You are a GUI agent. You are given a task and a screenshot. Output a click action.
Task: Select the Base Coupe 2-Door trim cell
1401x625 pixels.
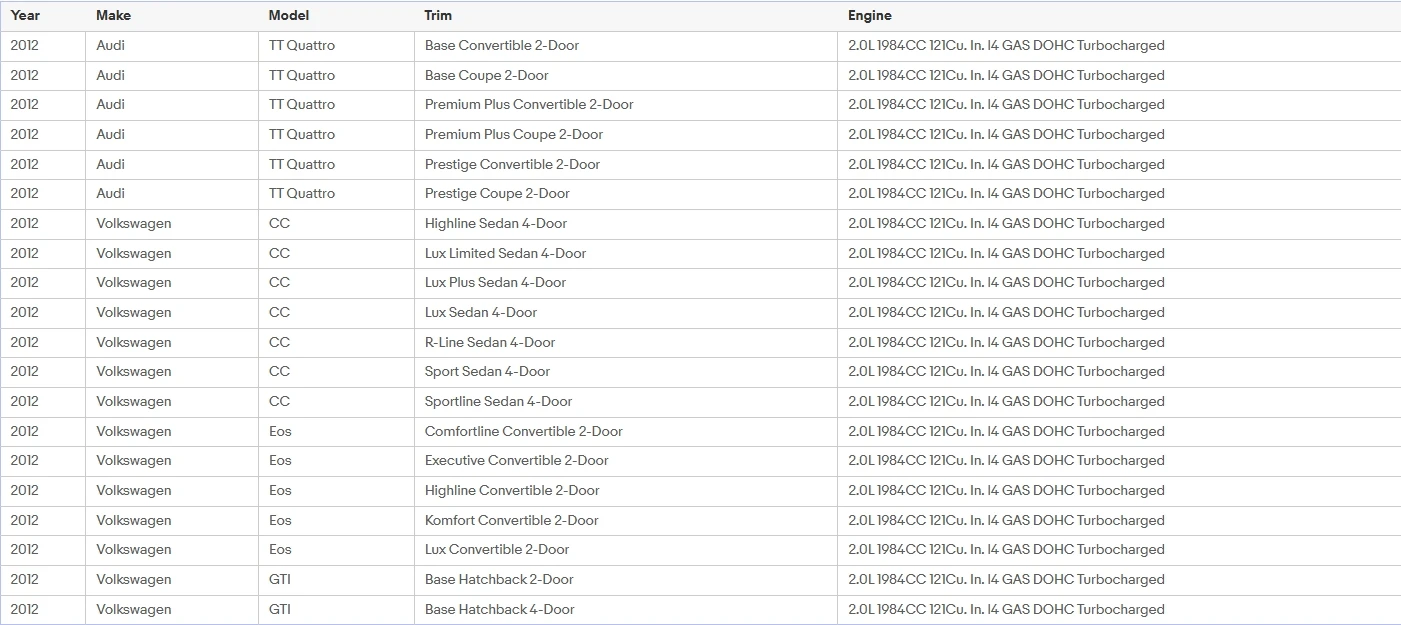point(626,76)
